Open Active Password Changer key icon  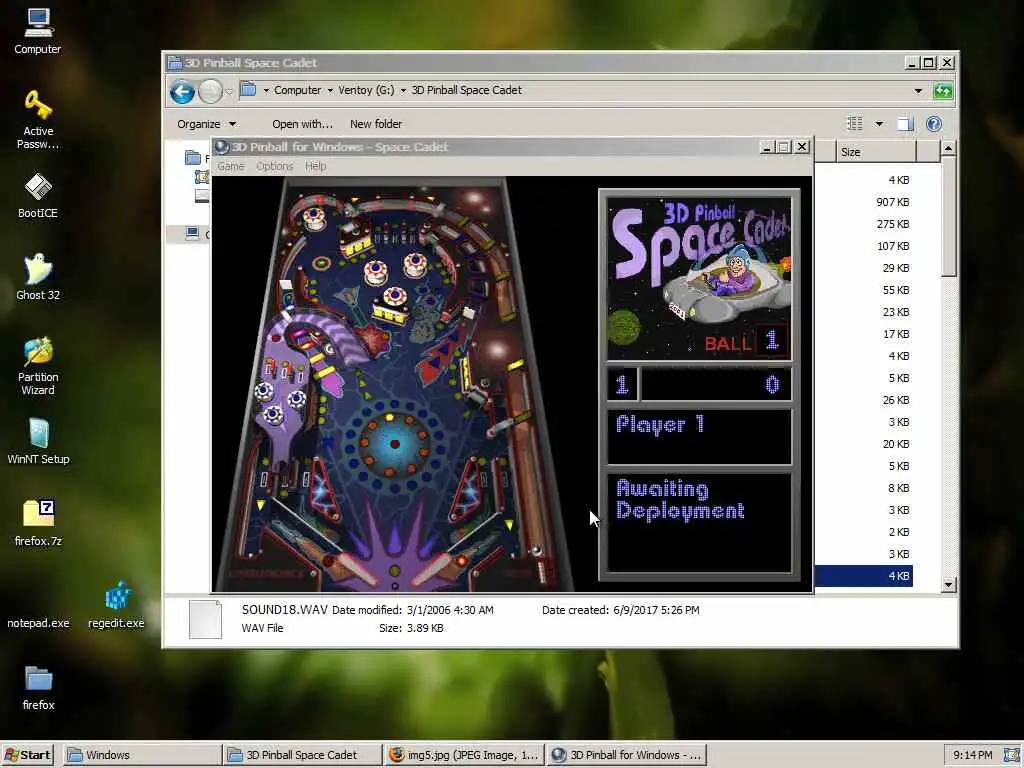click(x=38, y=119)
